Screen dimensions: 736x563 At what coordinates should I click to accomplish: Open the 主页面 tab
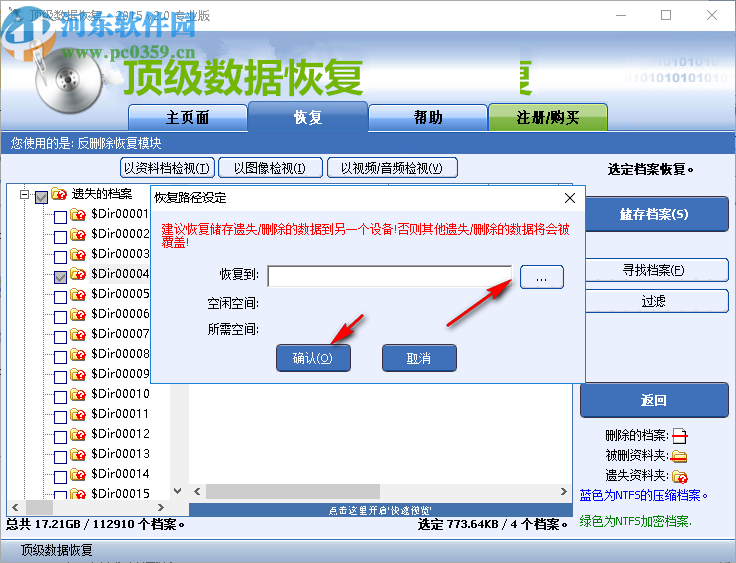(187, 117)
